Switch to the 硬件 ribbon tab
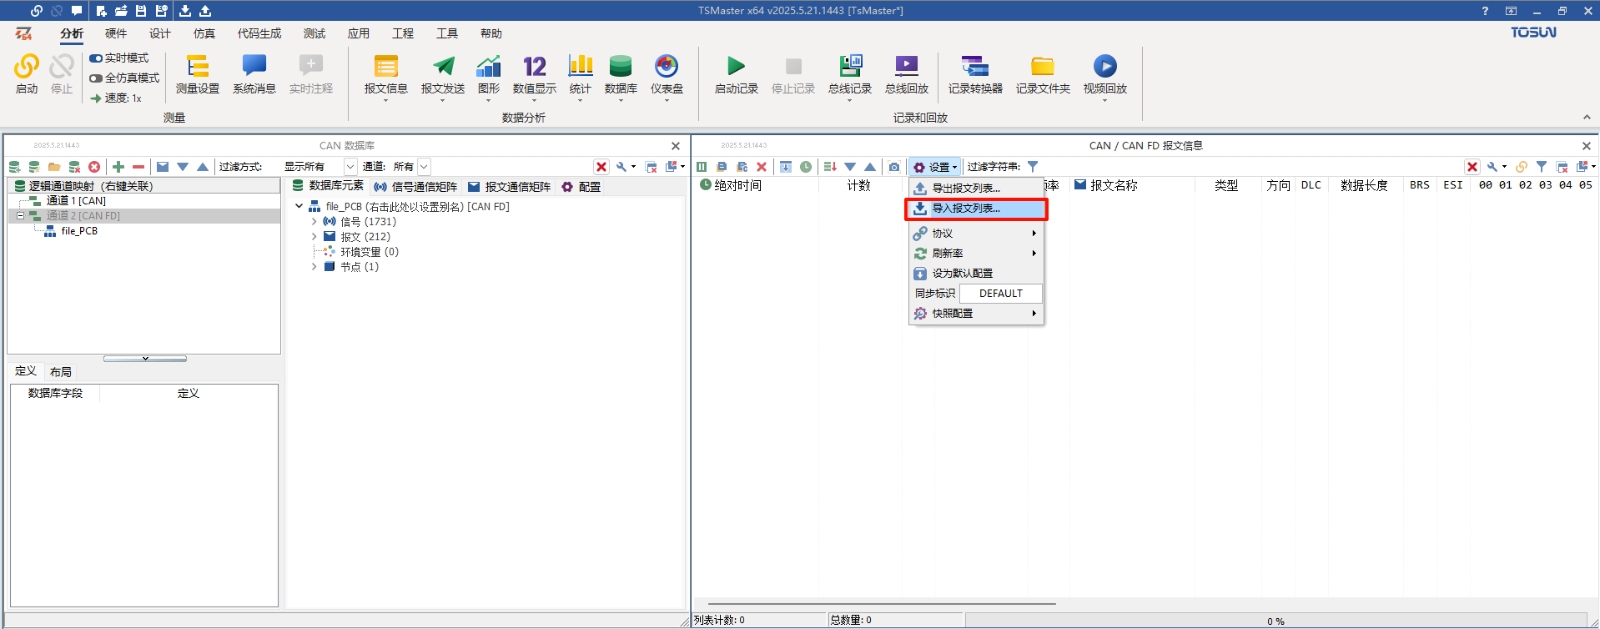Screen dimensions: 1600x629 click(116, 34)
